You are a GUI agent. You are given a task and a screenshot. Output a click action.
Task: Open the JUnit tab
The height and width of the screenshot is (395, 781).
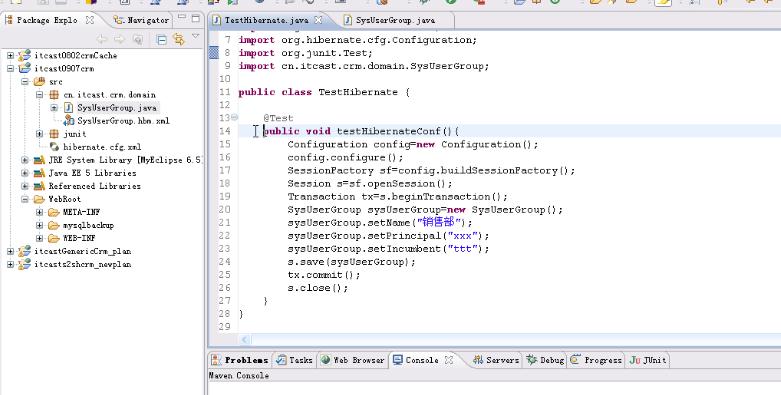click(x=648, y=360)
